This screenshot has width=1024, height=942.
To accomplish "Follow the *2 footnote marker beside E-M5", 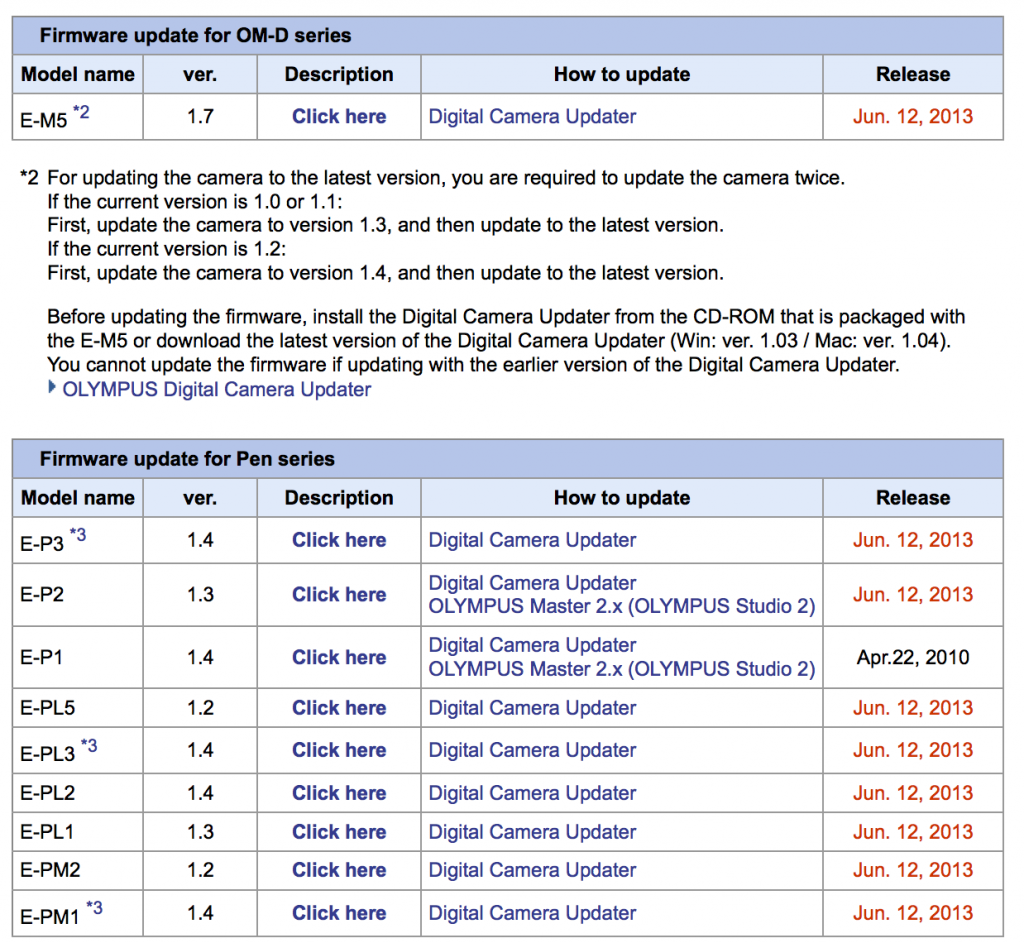I will coord(81,112).
